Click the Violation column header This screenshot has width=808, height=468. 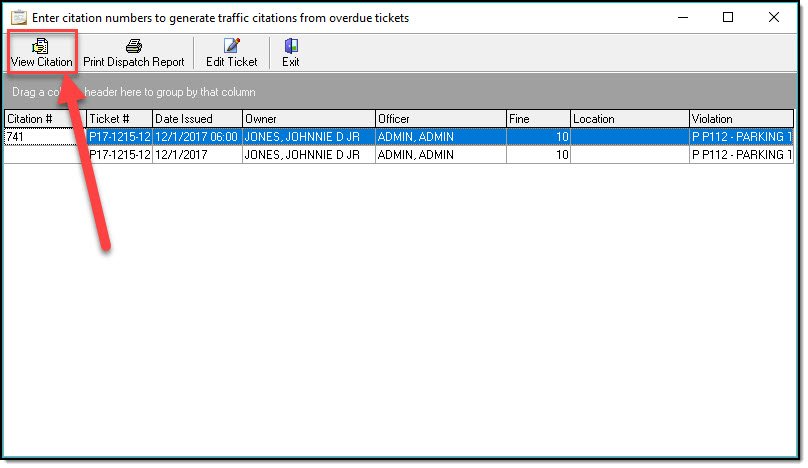pyautogui.click(x=740, y=119)
